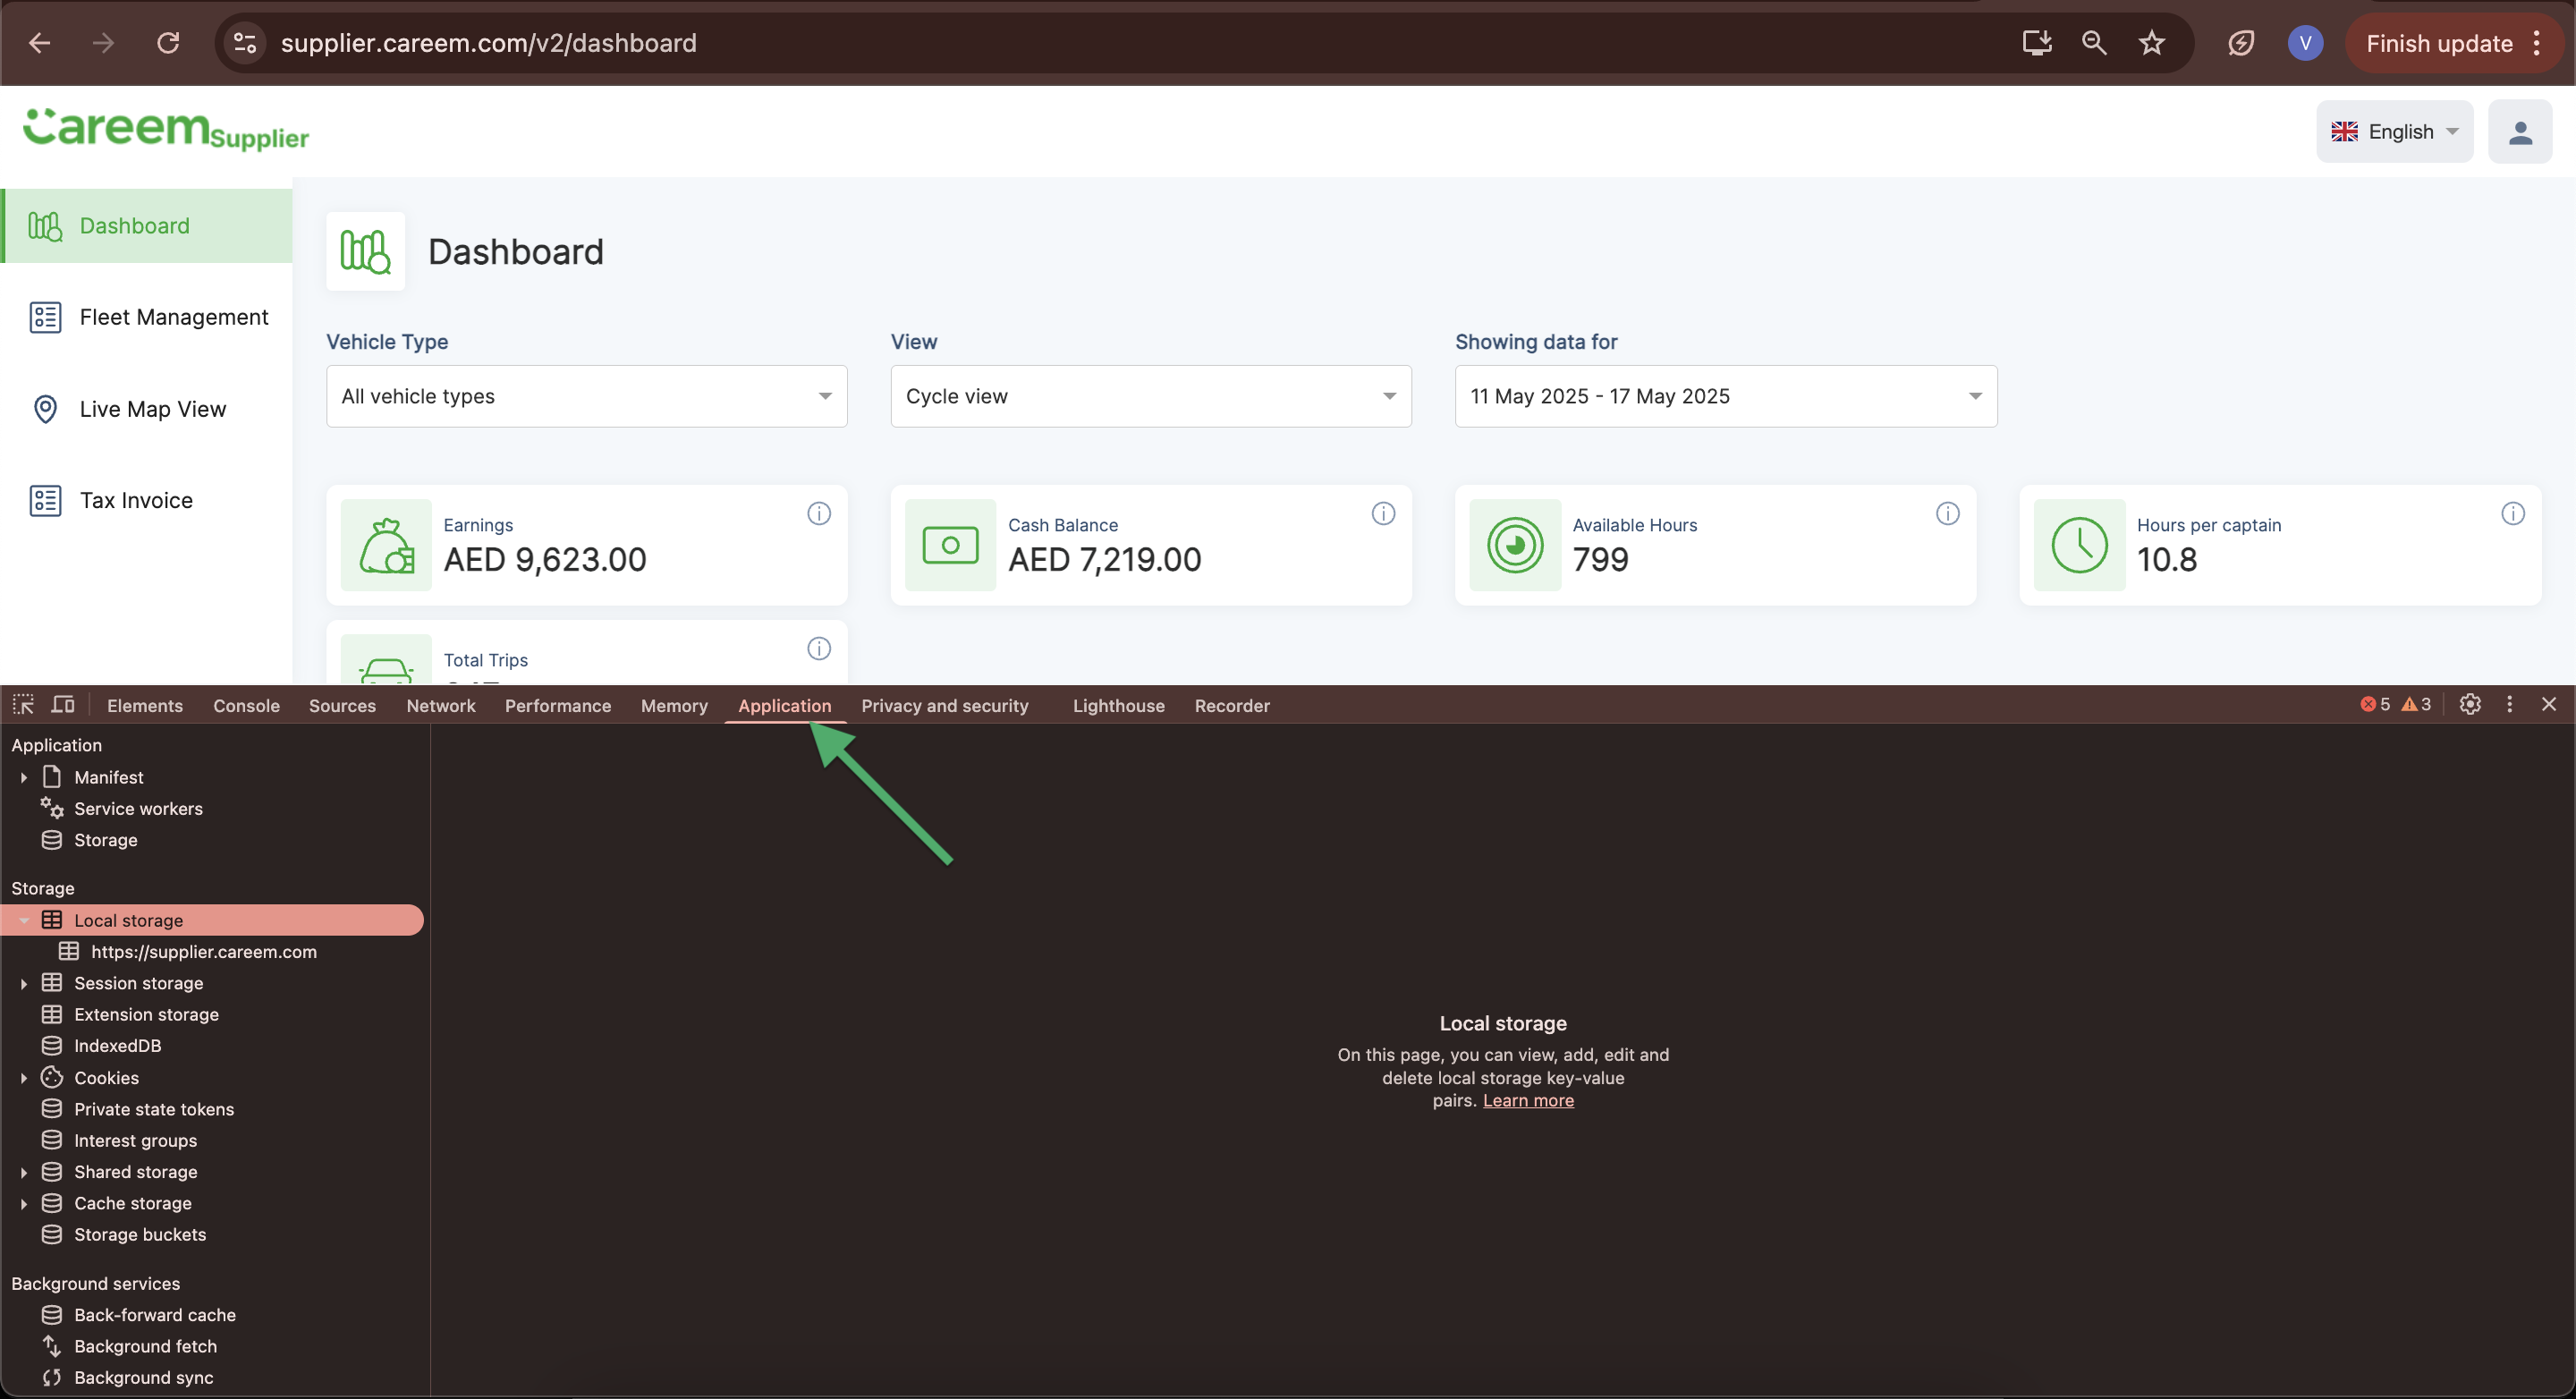This screenshot has width=2576, height=1399.
Task: Select Dashboard in the sidebar
Action: coord(147,226)
